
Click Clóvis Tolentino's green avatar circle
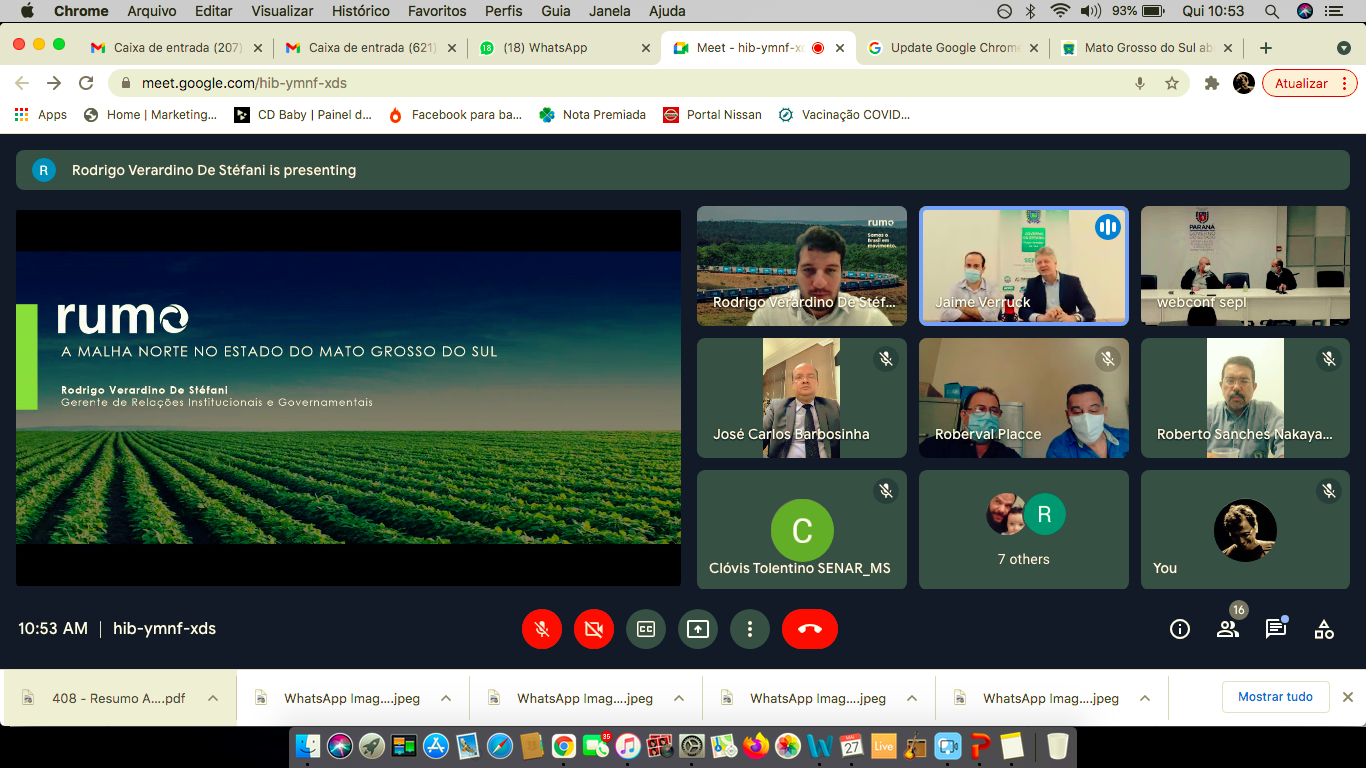(802, 530)
